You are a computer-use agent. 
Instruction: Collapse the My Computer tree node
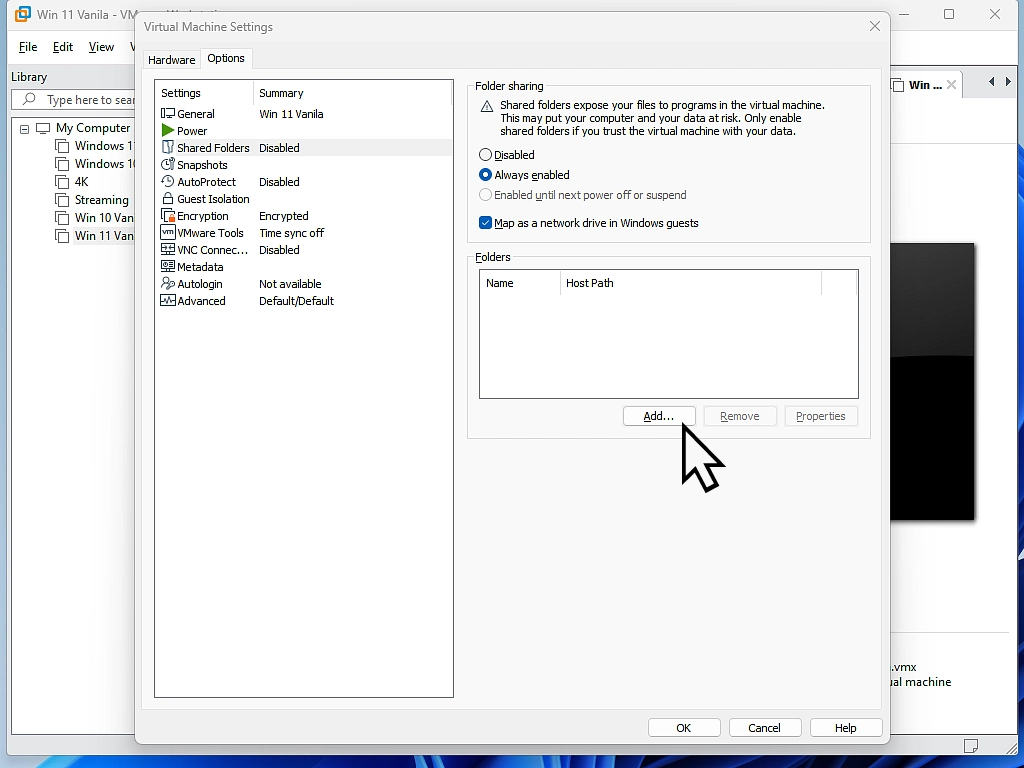click(24, 129)
